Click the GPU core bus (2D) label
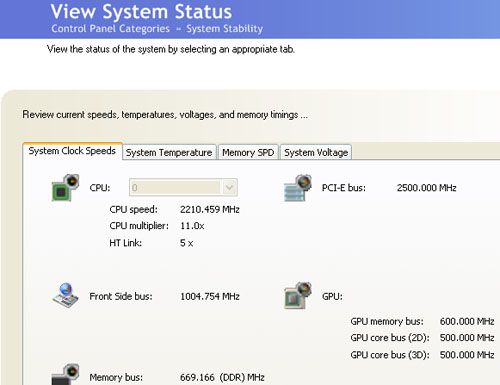The image size is (500, 385). coord(390,338)
